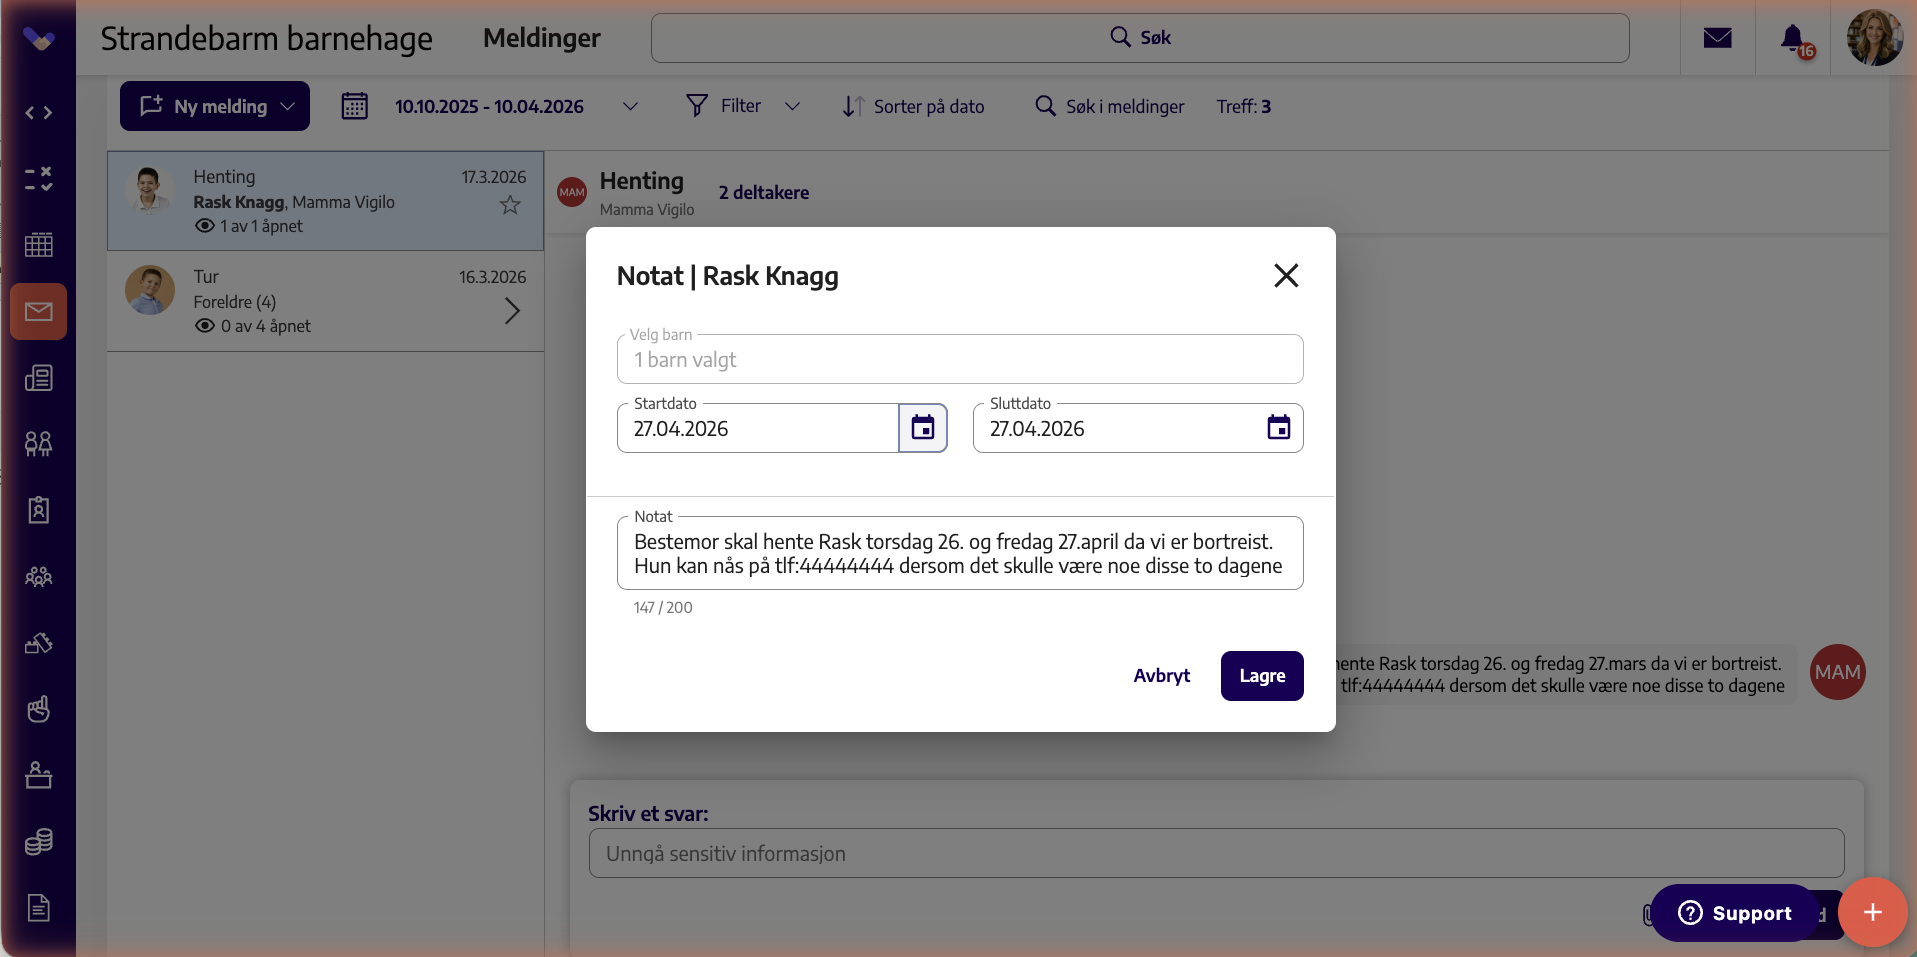Save the note with Lagre
Screen dimensions: 1917x957
click(x=1262, y=676)
